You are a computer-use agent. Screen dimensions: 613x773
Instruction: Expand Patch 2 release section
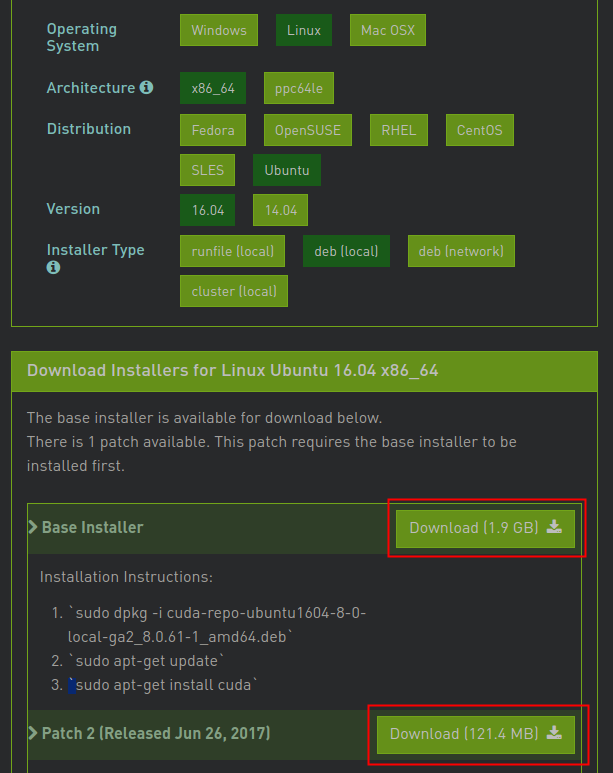pos(148,734)
